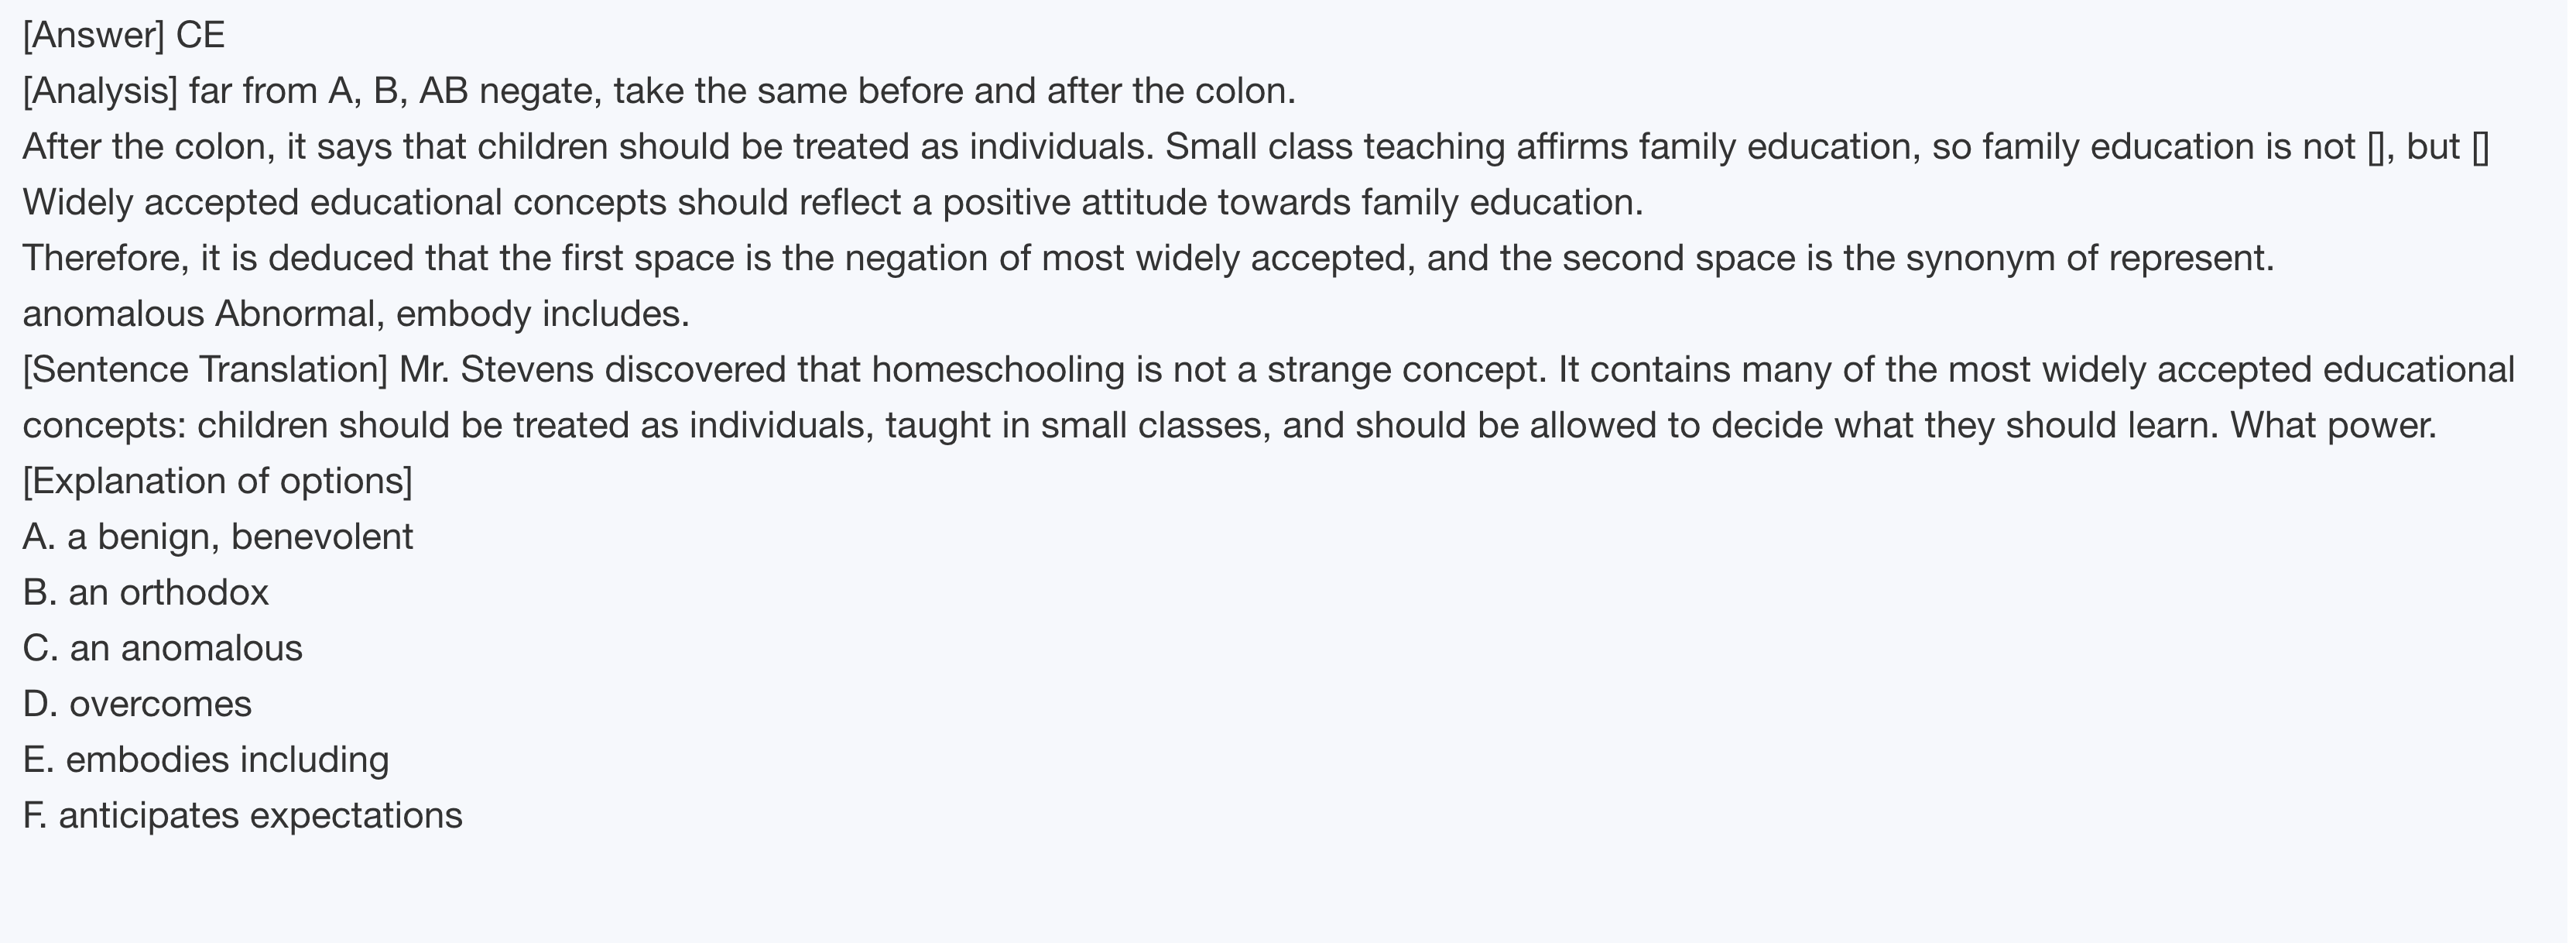Click the [Explanation of options] heading

(217, 482)
